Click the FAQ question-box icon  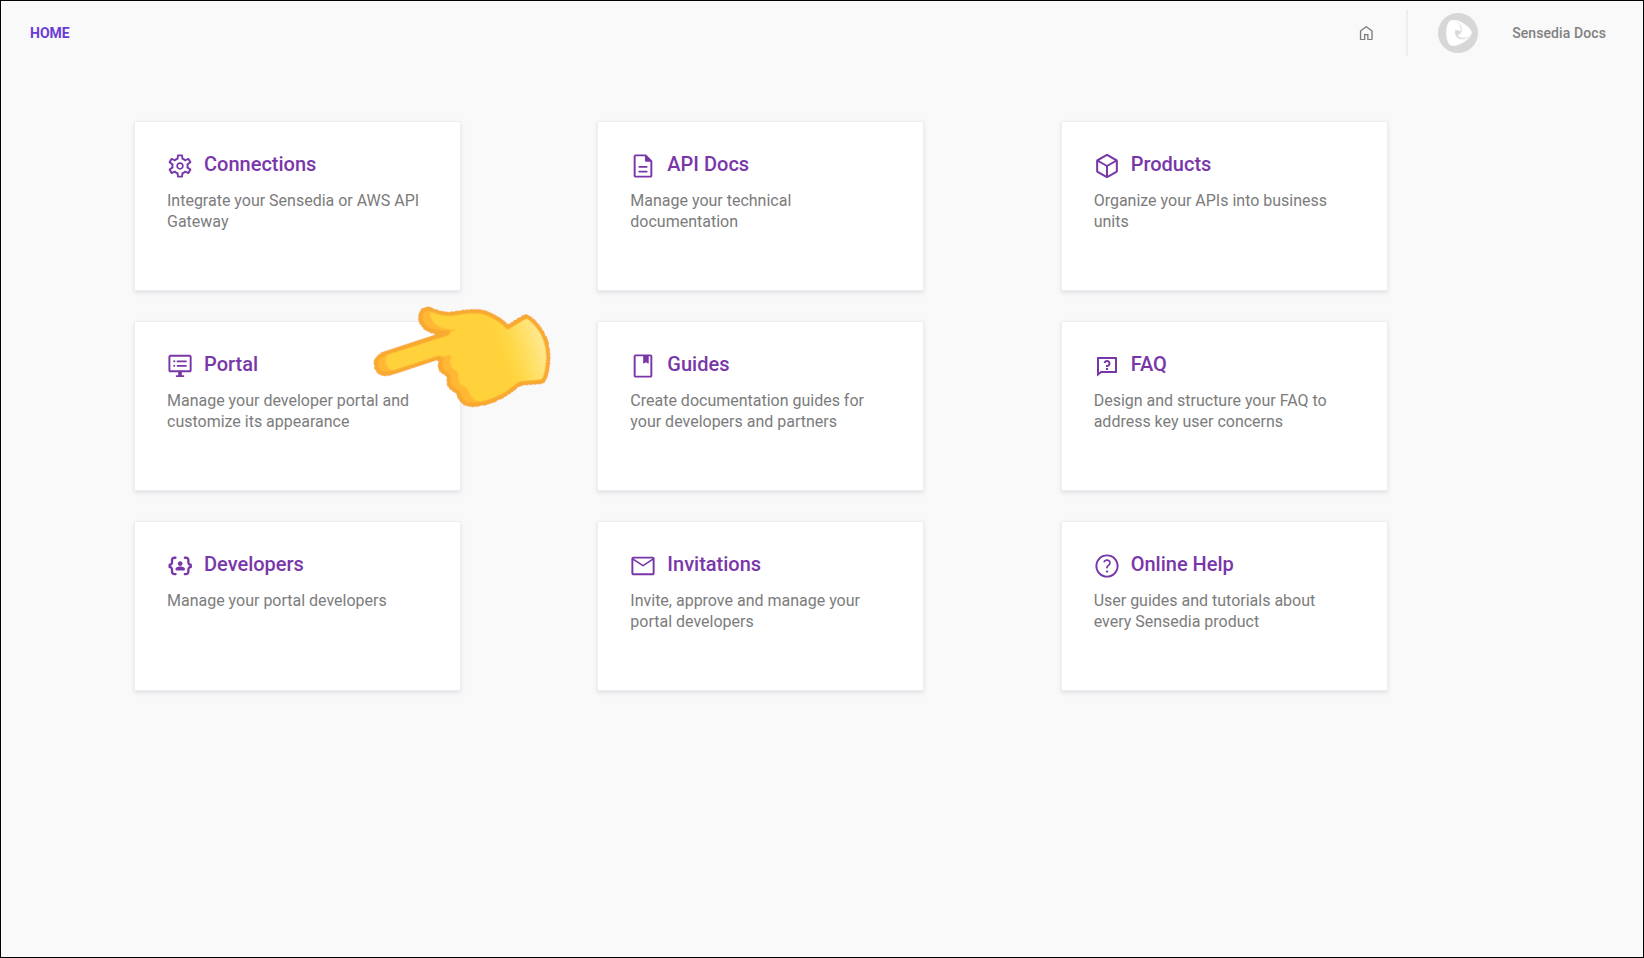click(x=1106, y=365)
